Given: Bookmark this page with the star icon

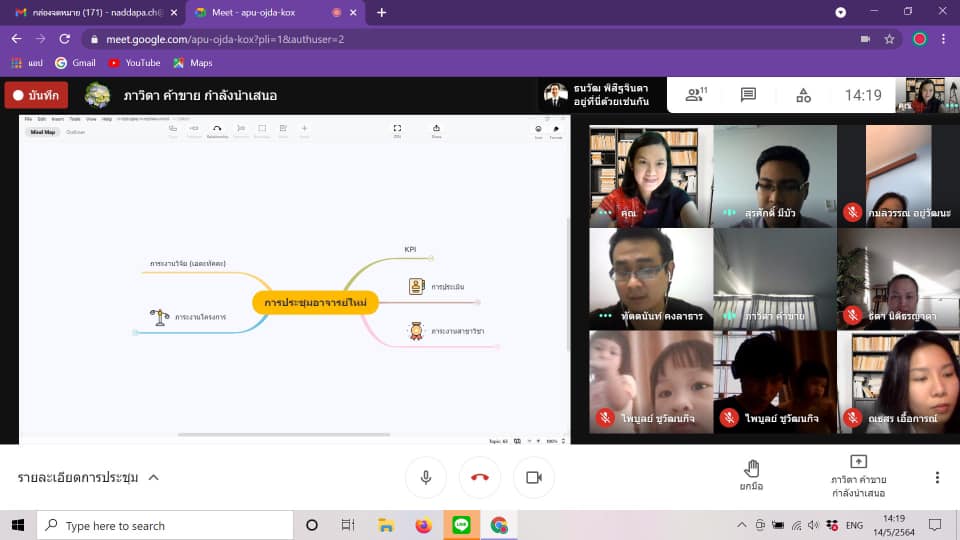Looking at the screenshot, I should click(889, 39).
